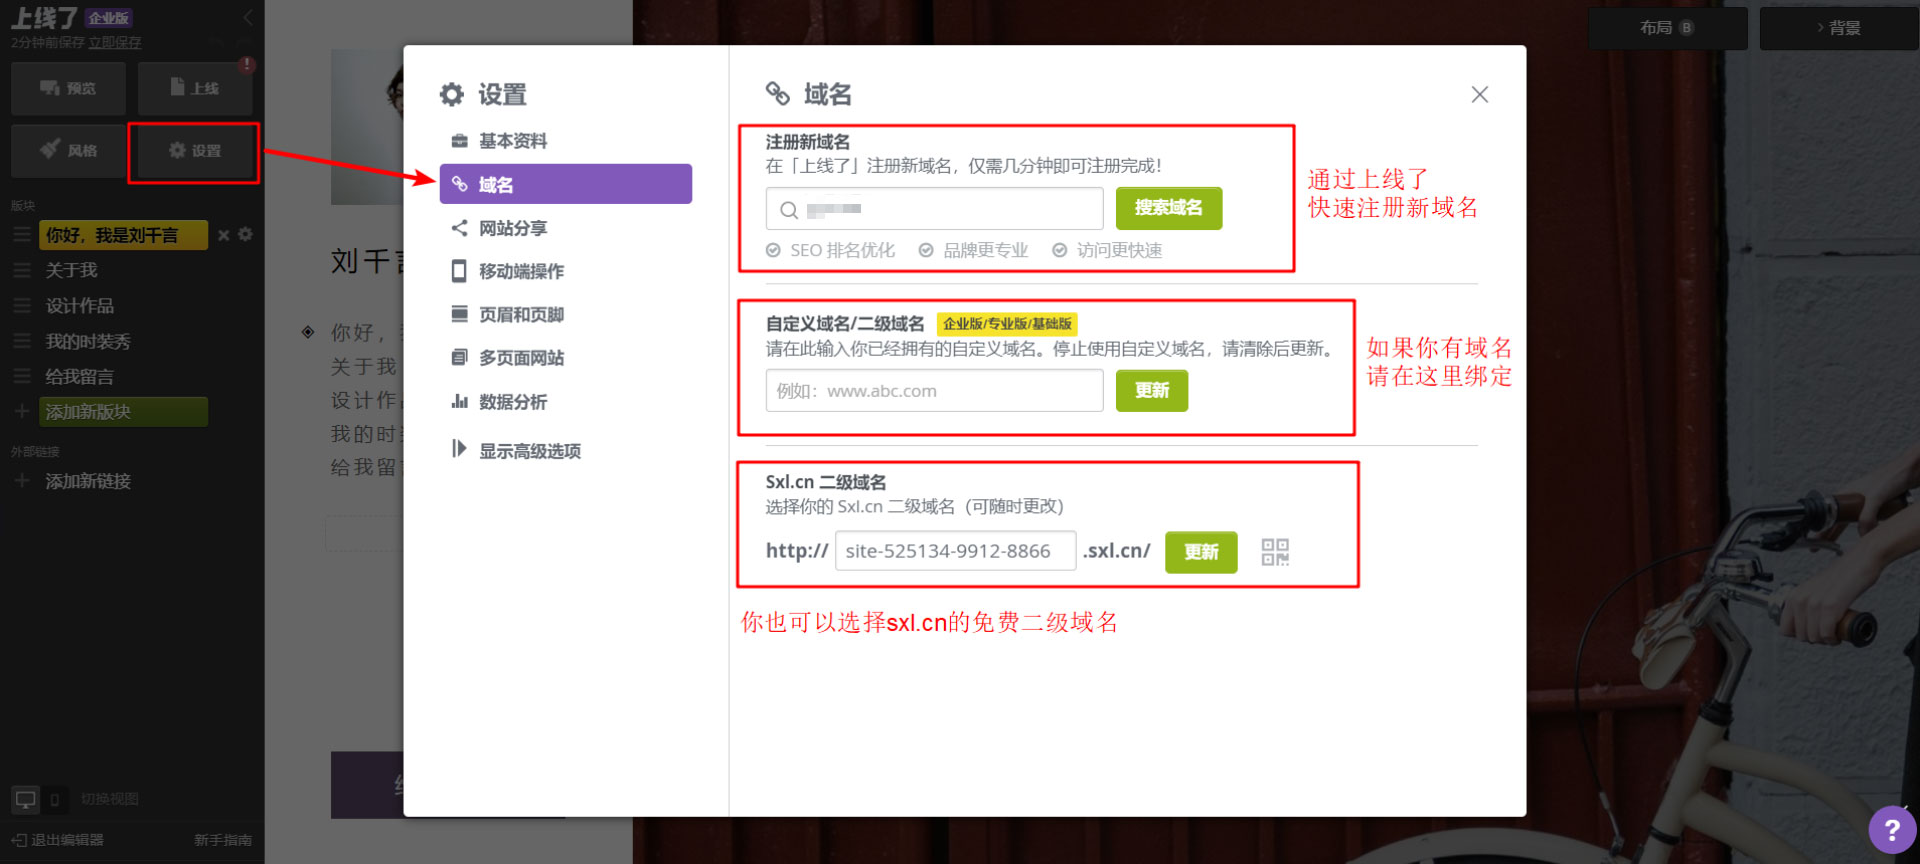Open the help question mark button
This screenshot has width=1920, height=864.
click(x=1892, y=830)
